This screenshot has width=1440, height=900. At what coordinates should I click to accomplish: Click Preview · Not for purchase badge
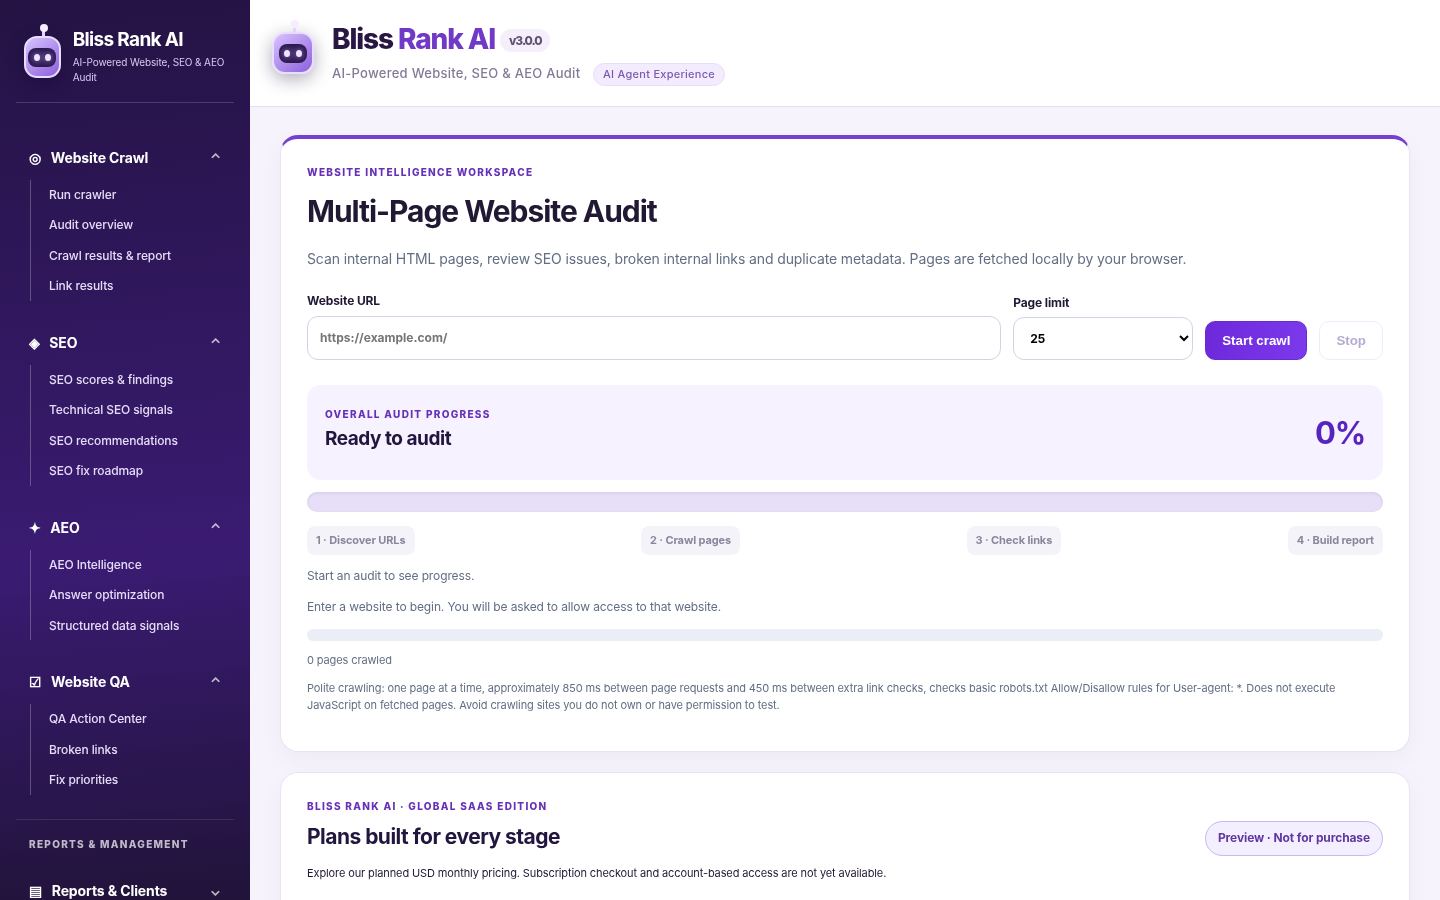click(1294, 838)
